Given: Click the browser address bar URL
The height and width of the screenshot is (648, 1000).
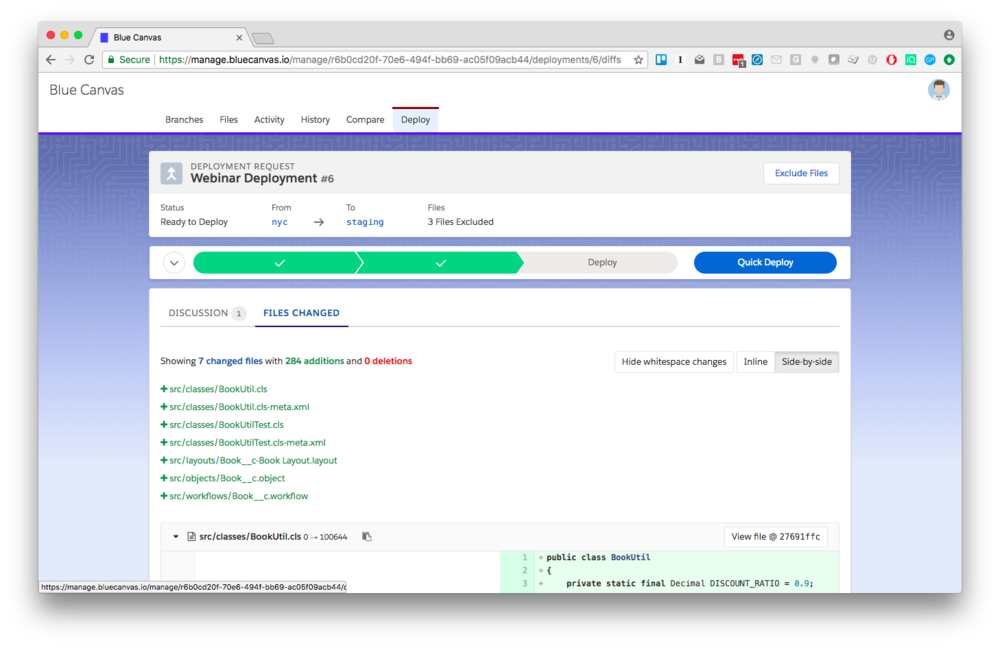Looking at the screenshot, I should [390, 60].
